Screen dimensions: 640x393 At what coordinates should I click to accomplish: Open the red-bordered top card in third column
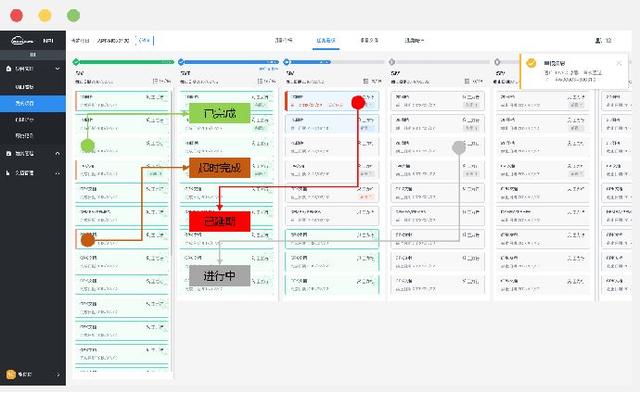pyautogui.click(x=332, y=101)
